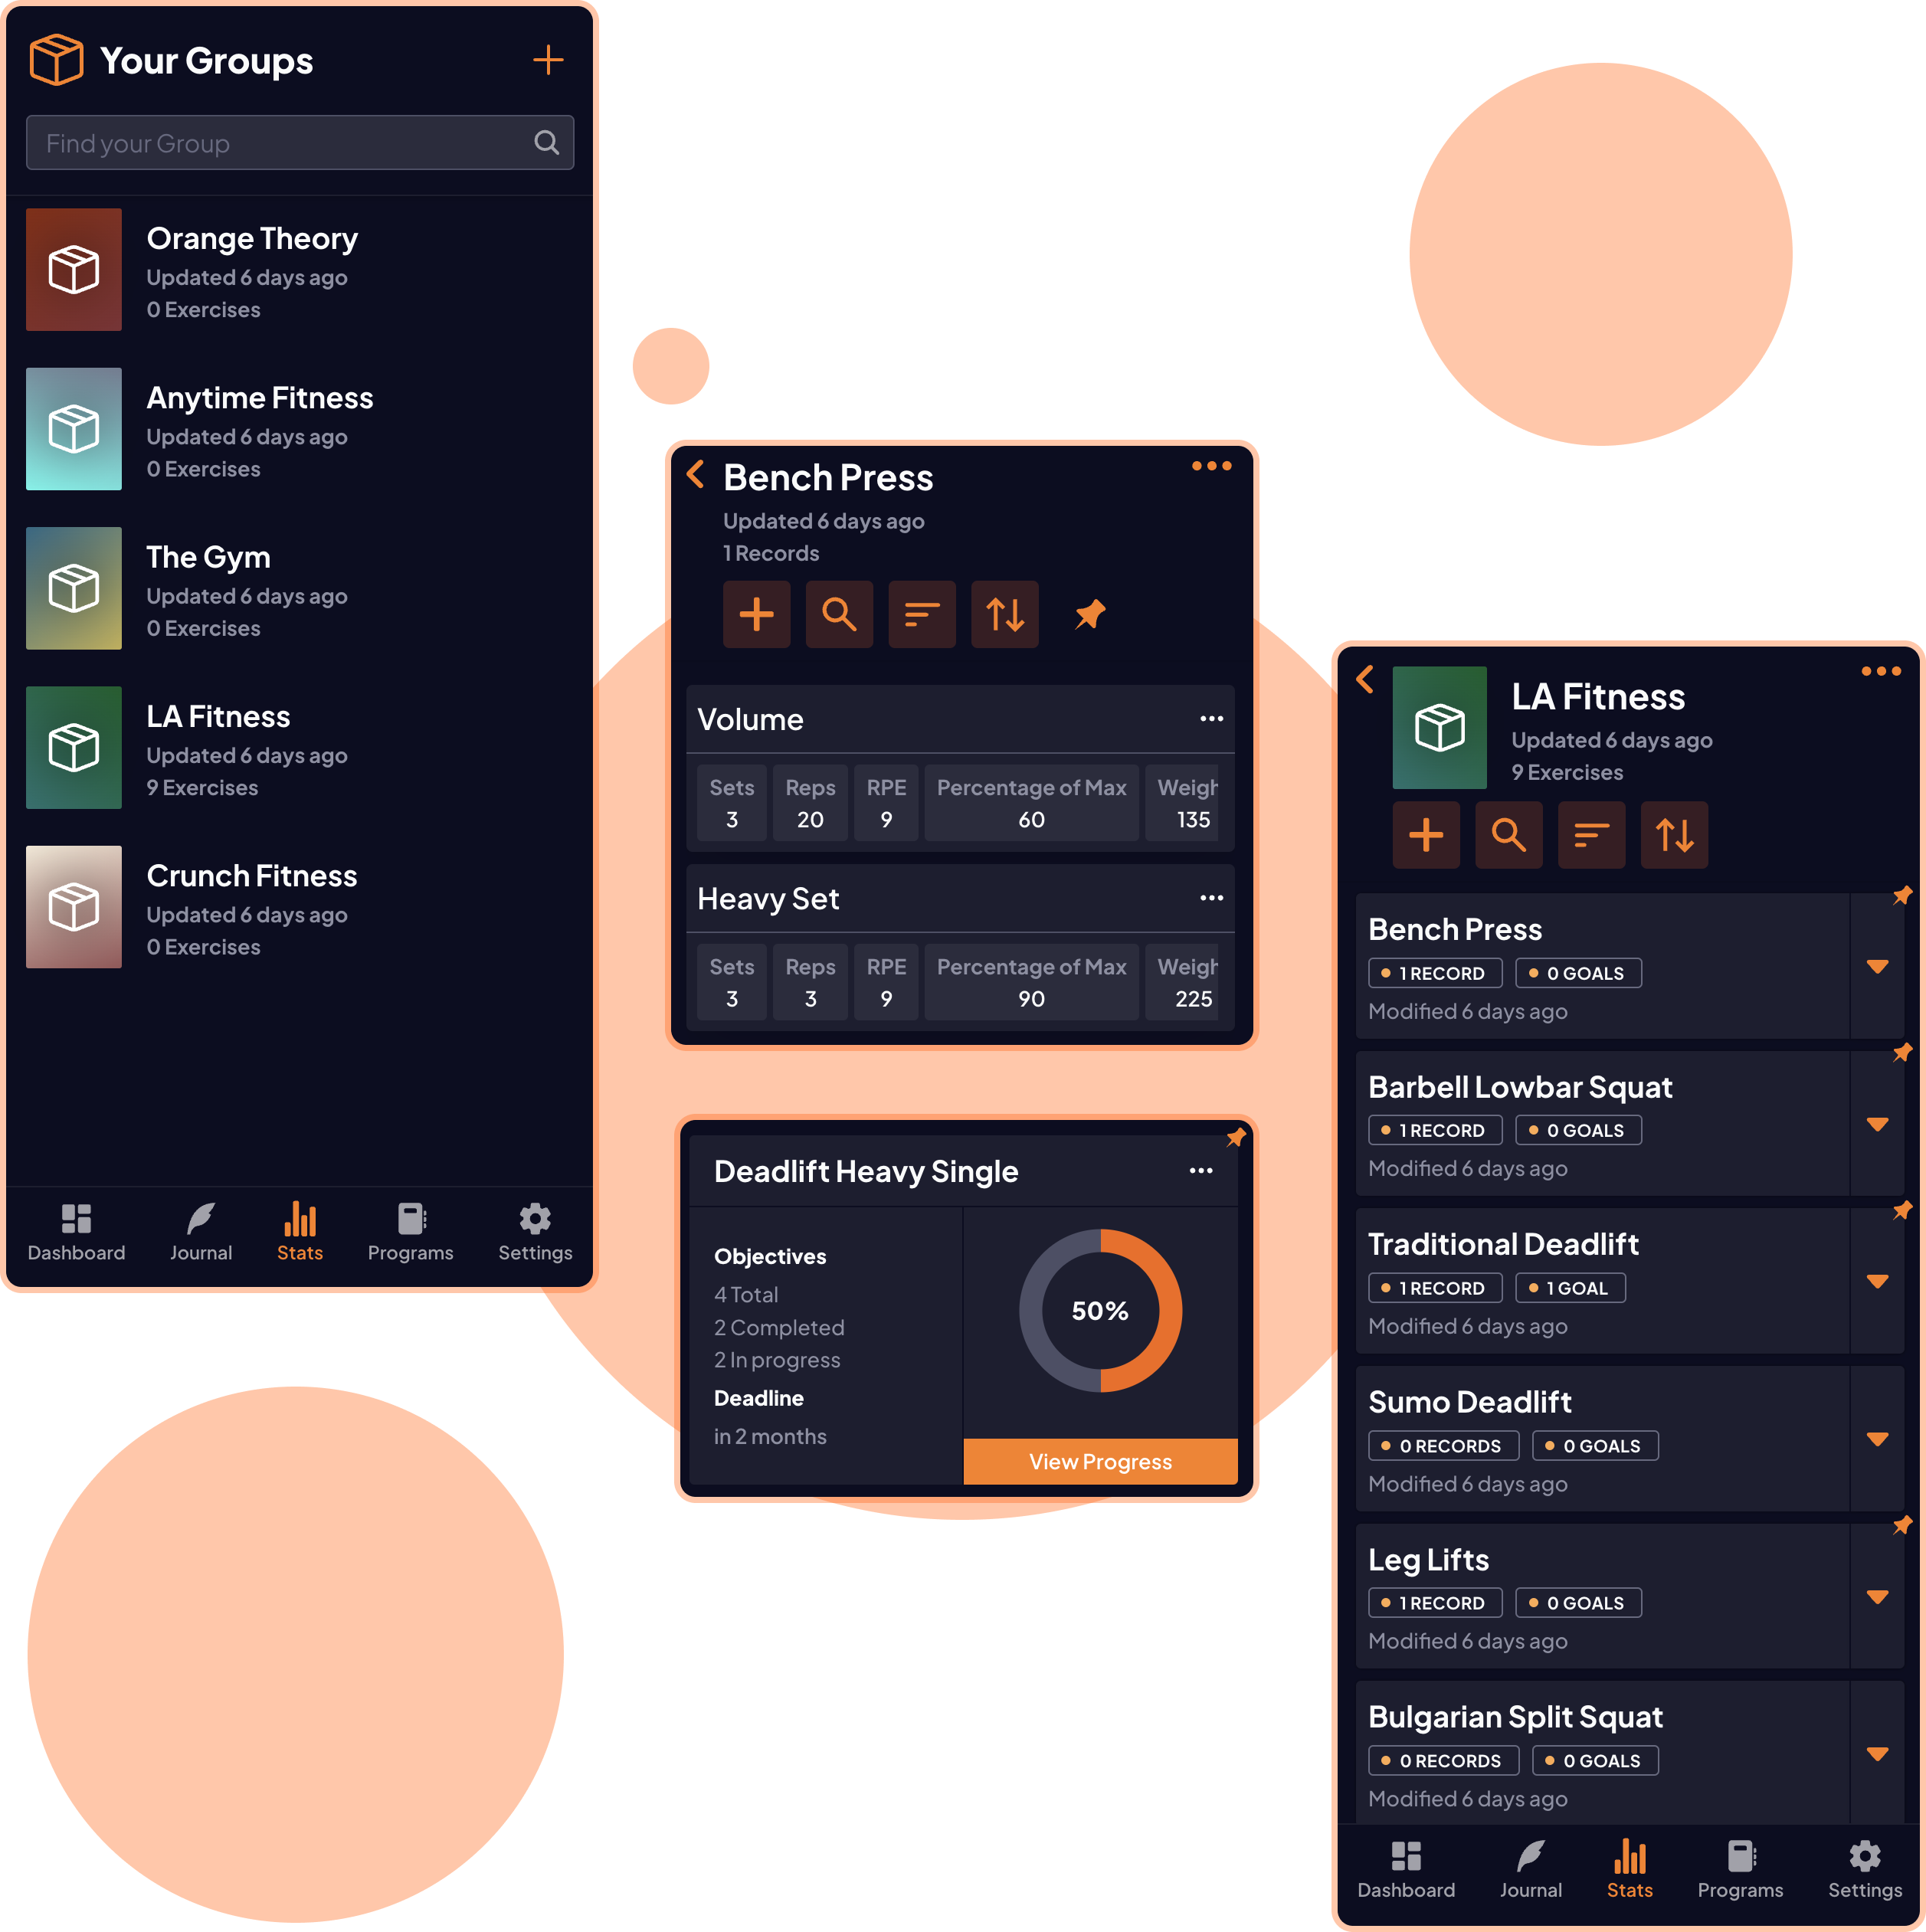
Task: Interact with the 50% circular progress indicator
Action: (x=1101, y=1309)
